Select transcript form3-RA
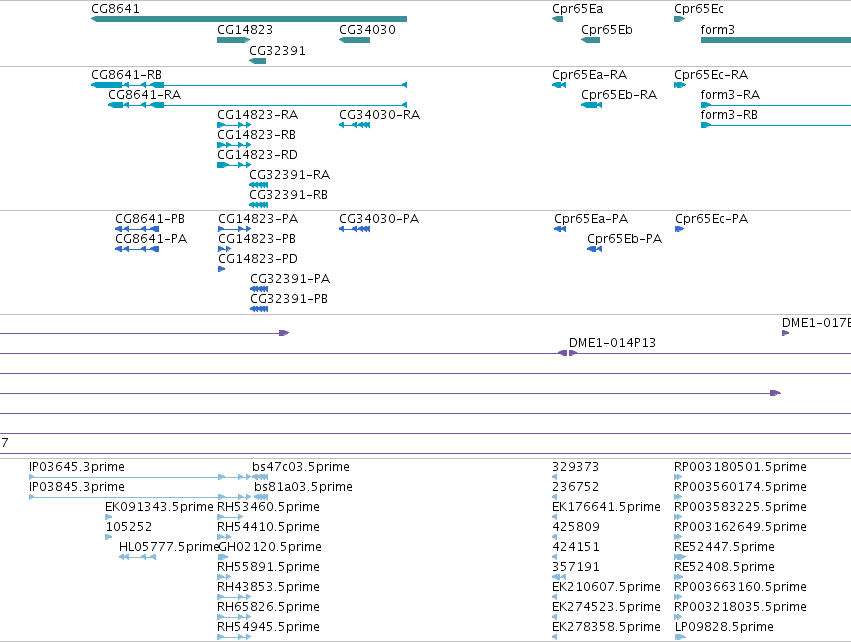 pos(776,105)
